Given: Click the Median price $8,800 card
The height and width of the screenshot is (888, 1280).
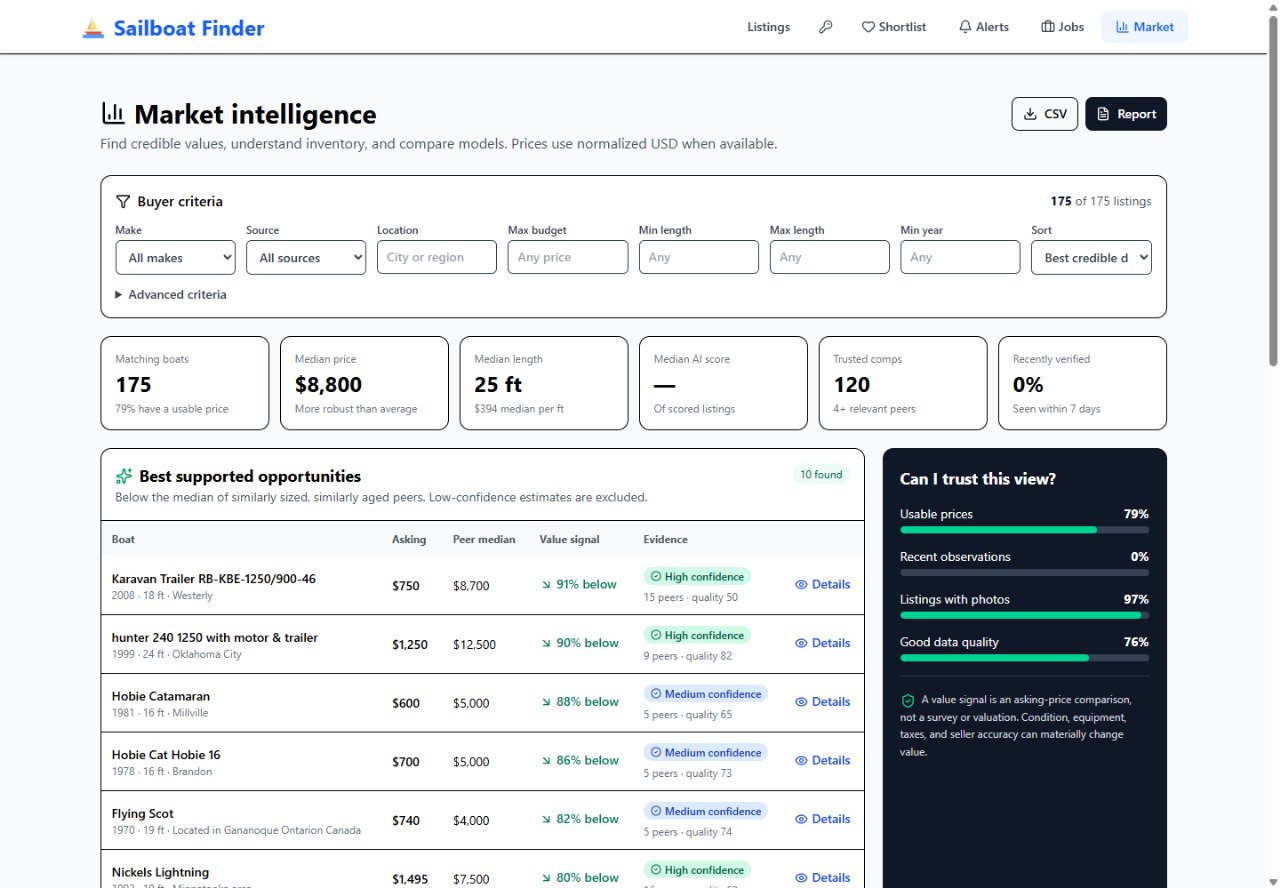Looking at the screenshot, I should pyautogui.click(x=364, y=383).
